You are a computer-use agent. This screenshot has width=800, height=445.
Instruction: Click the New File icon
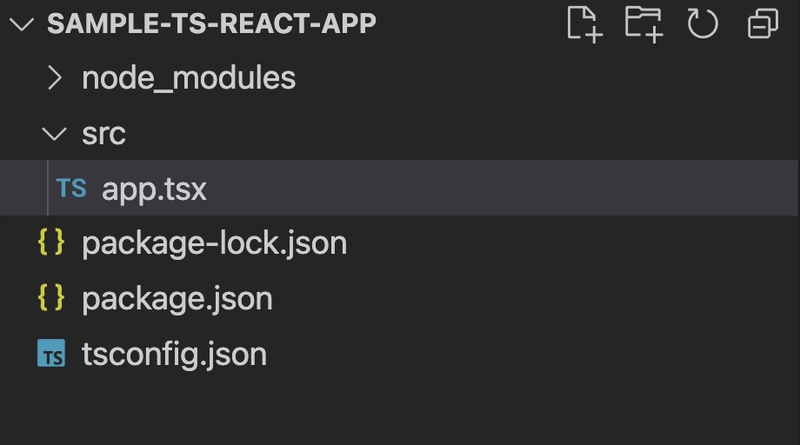coord(585,24)
